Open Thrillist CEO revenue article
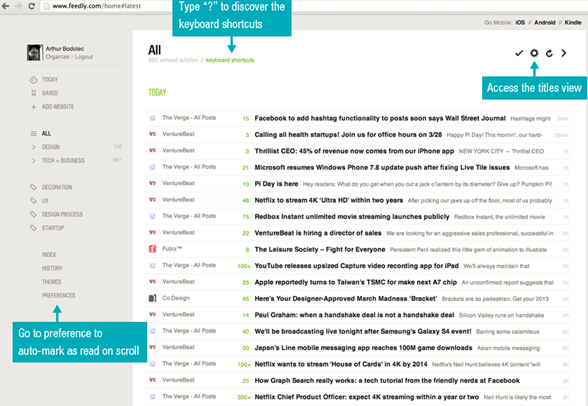 pos(354,151)
